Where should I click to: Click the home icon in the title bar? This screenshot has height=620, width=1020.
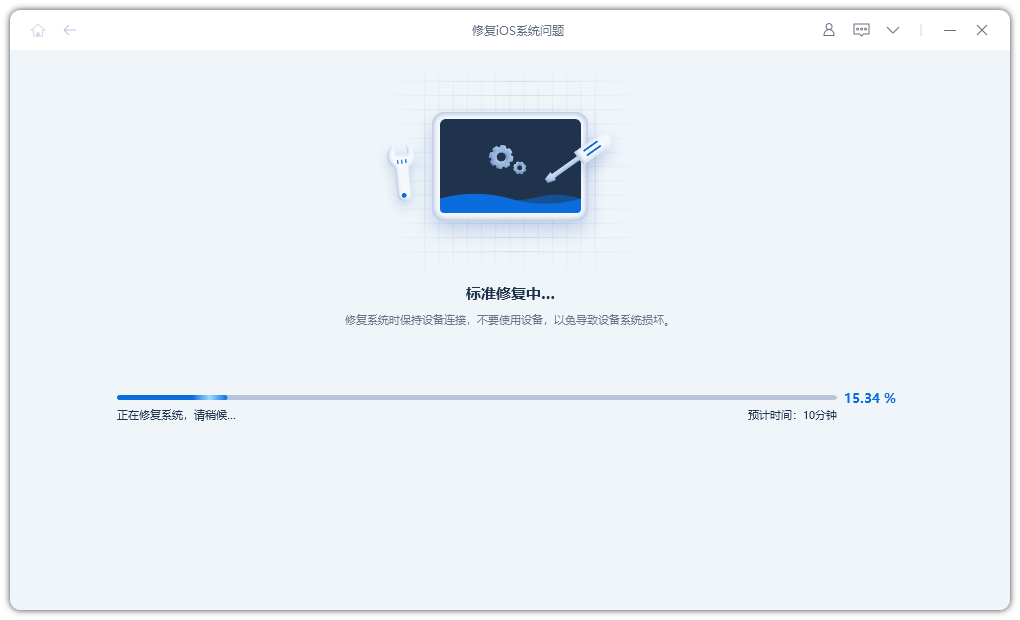coord(38,30)
